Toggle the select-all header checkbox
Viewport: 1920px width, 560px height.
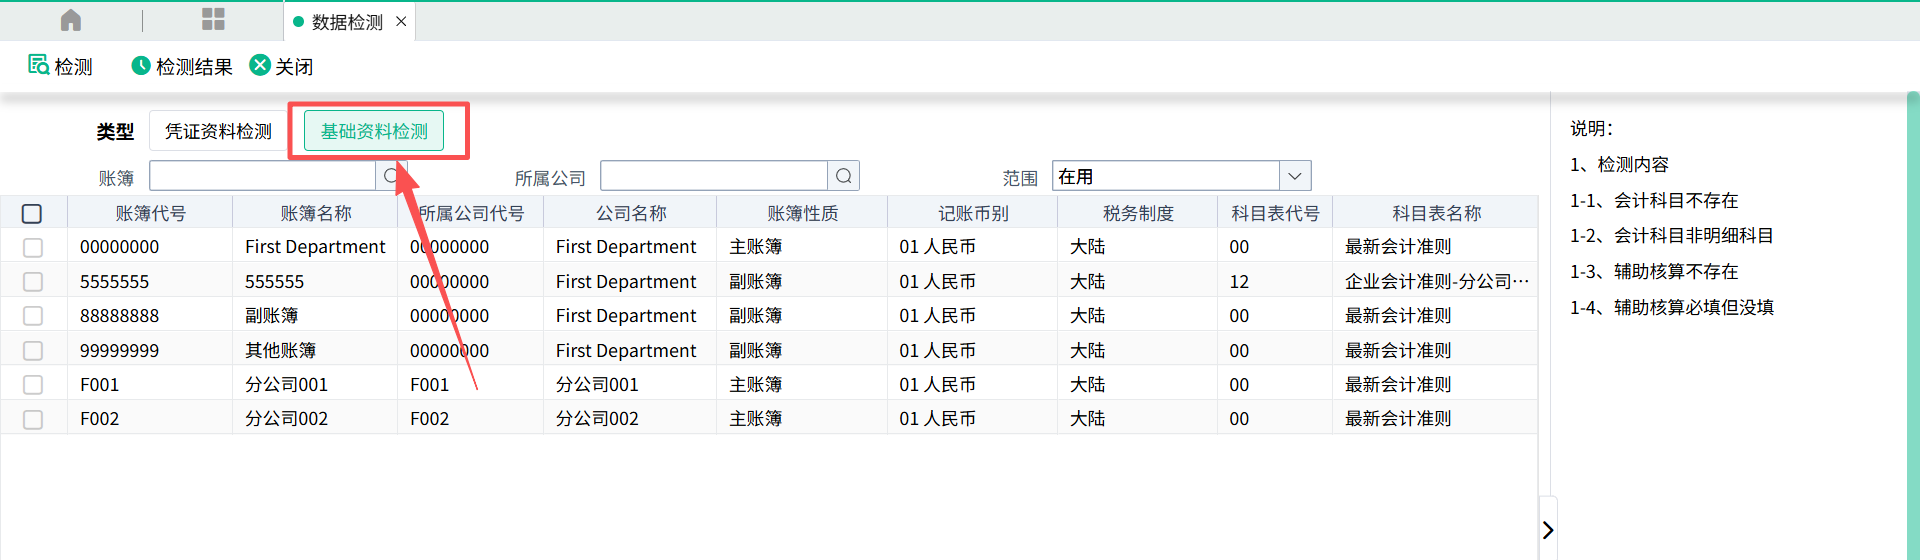[x=32, y=213]
